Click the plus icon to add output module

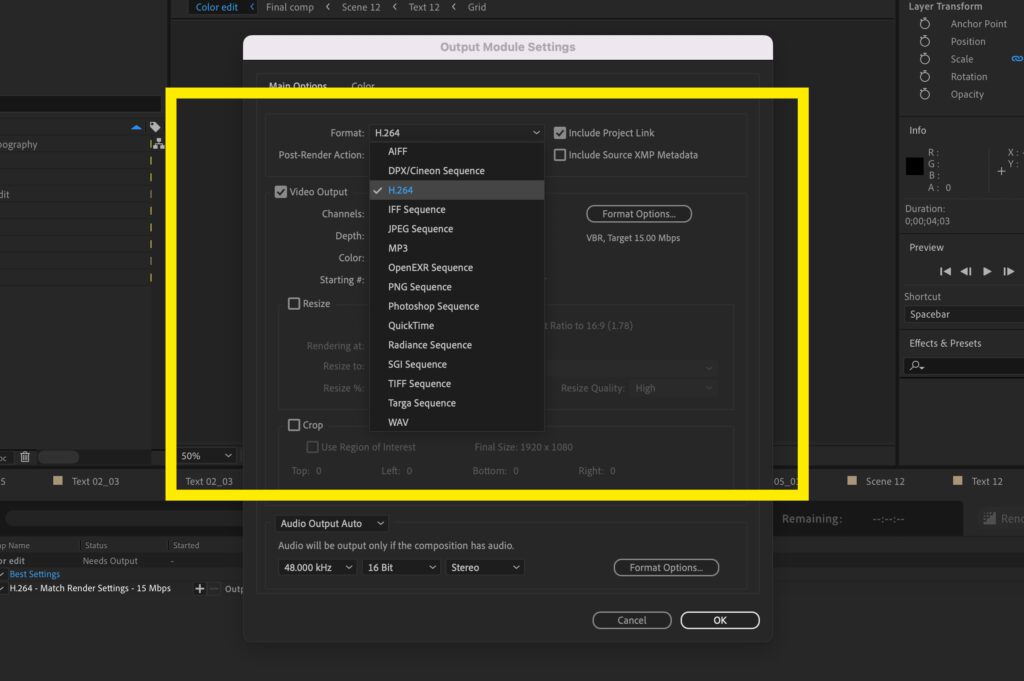tap(200, 588)
